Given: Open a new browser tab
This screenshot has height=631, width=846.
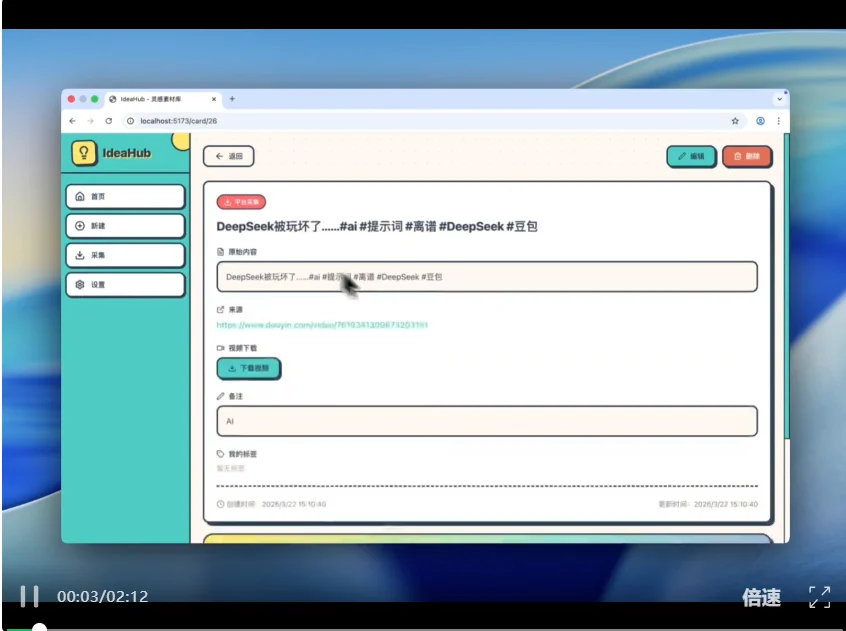Looking at the screenshot, I should point(232,99).
